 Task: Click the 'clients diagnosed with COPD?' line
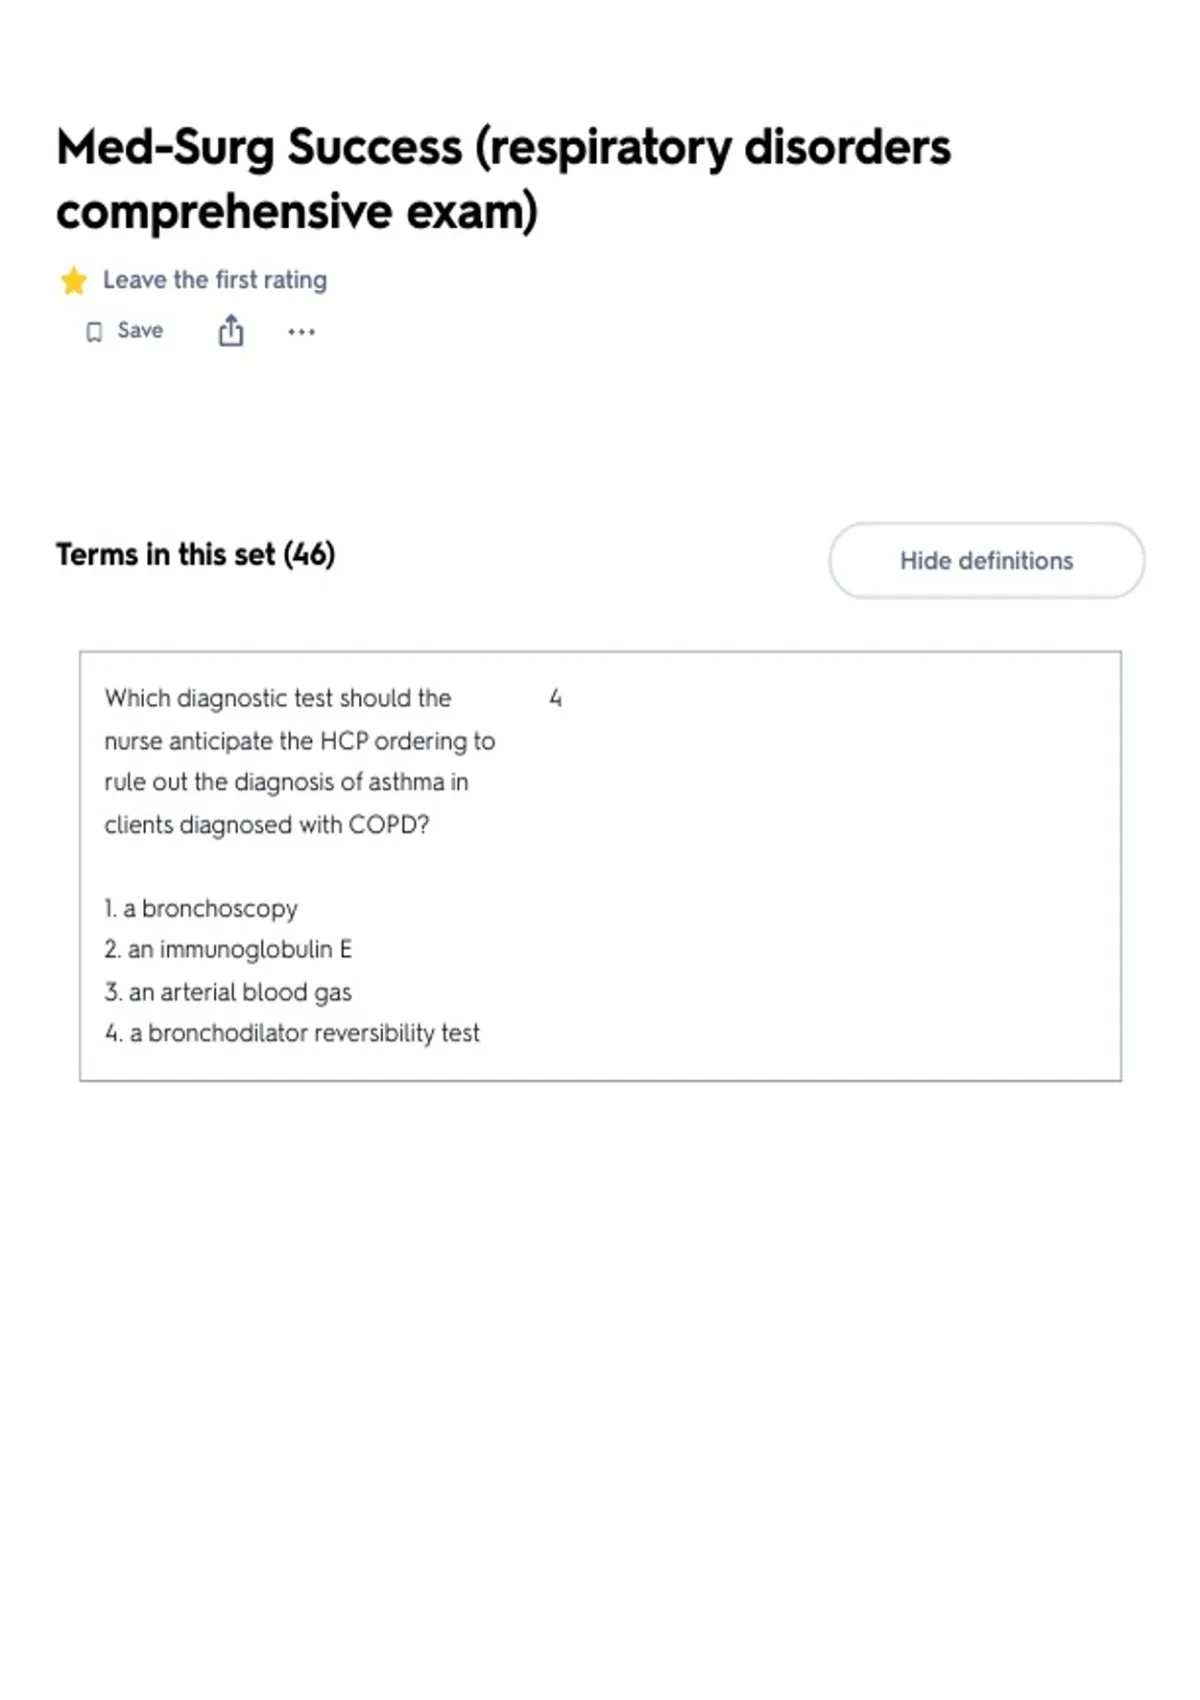tap(267, 825)
